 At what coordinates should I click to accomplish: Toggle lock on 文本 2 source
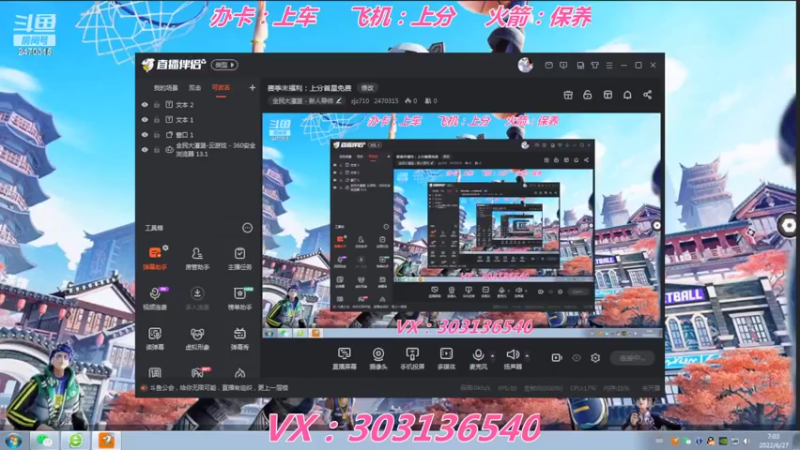pyautogui.click(x=157, y=105)
